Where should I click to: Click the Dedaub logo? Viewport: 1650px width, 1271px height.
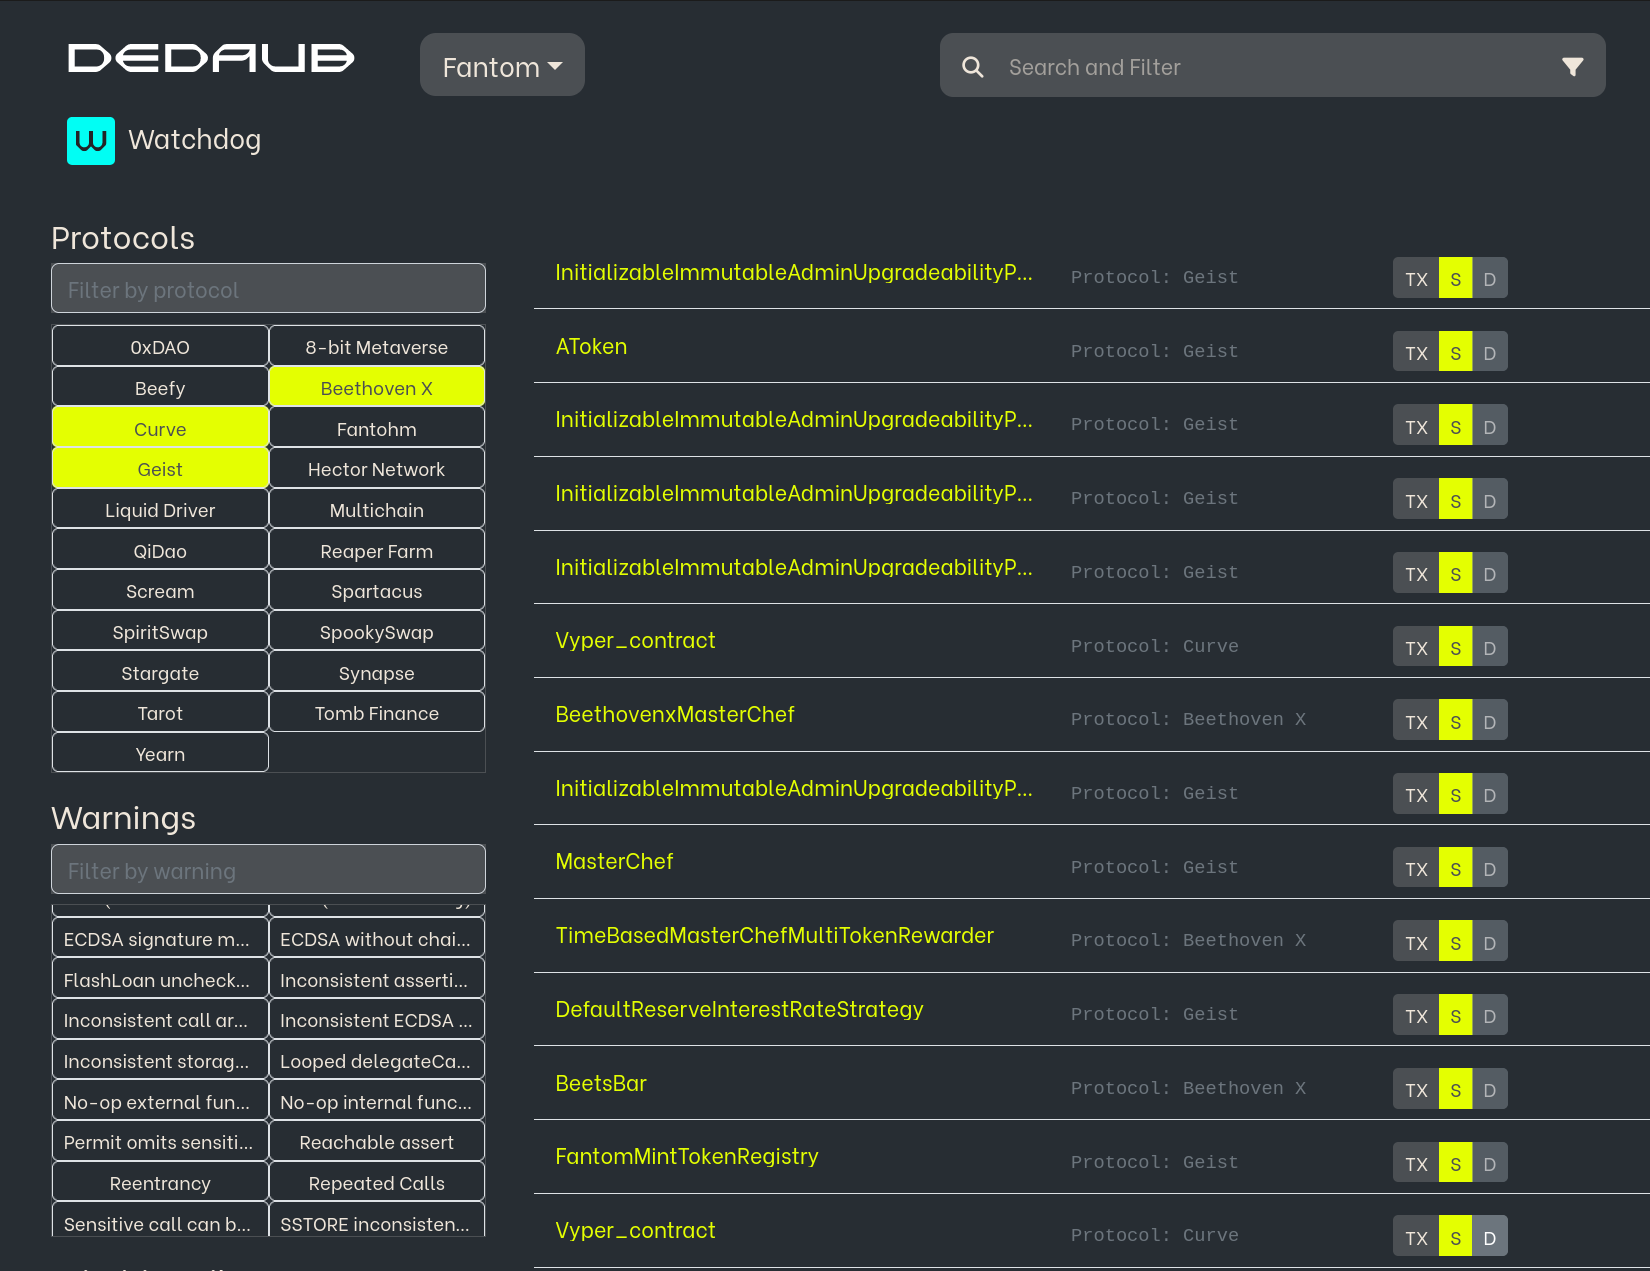[x=211, y=58]
